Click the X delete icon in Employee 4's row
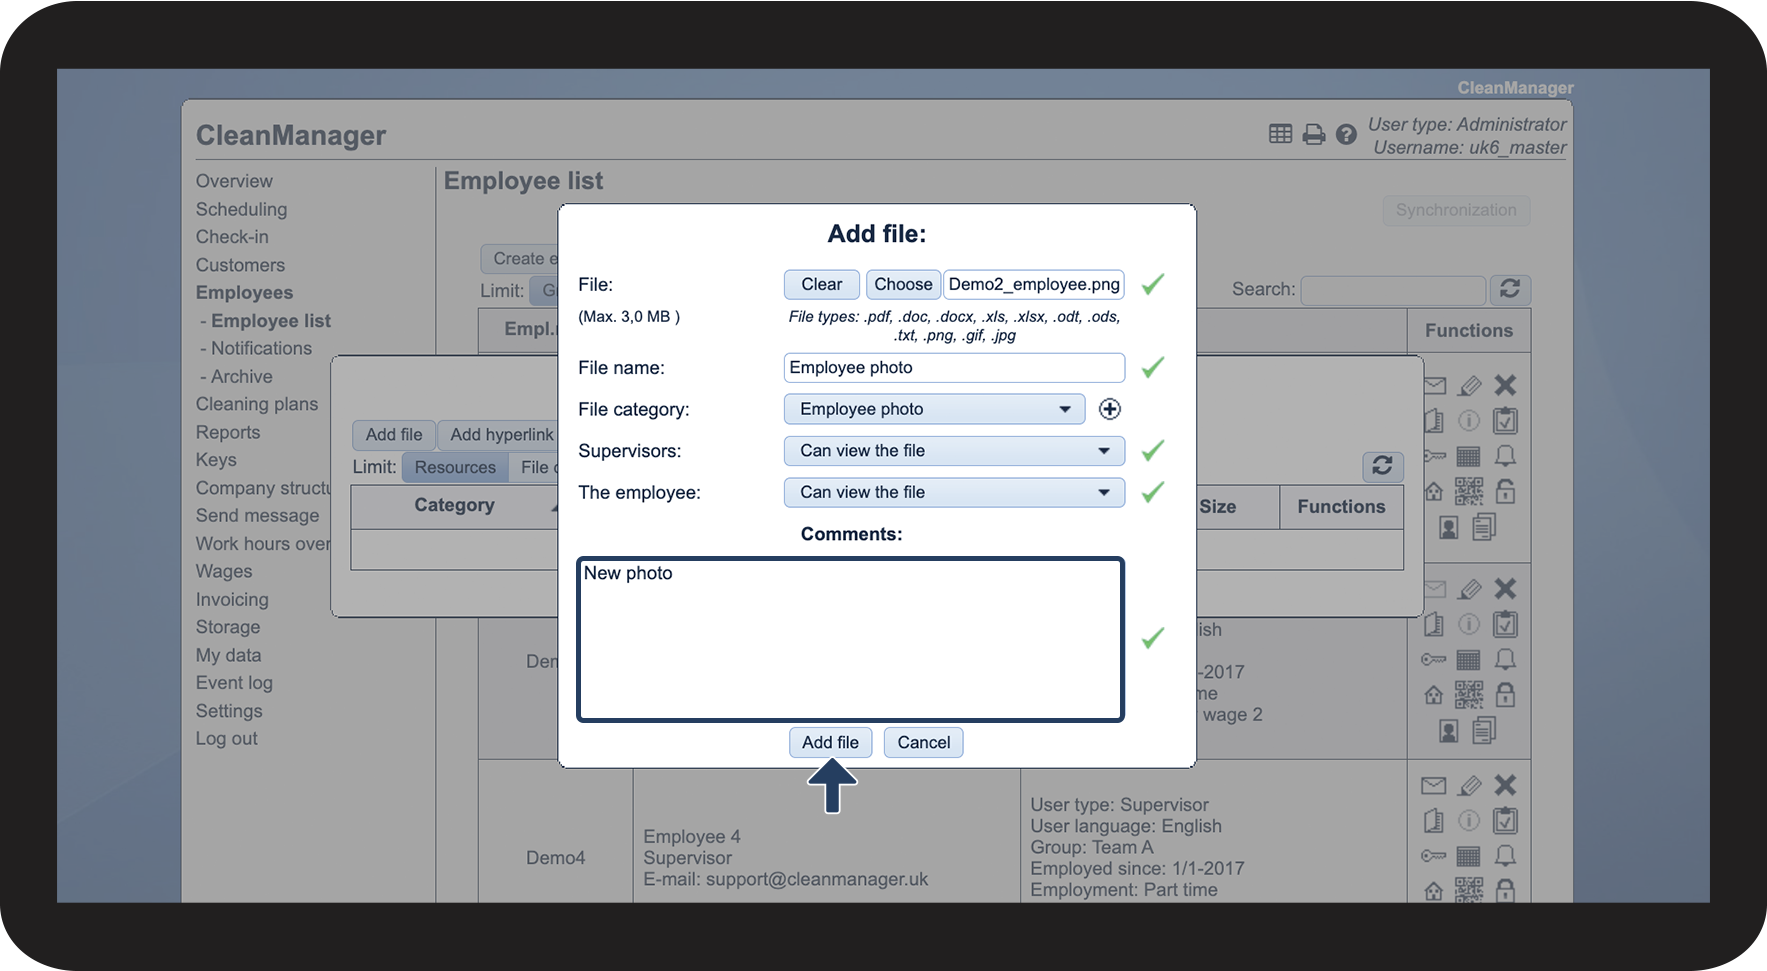This screenshot has width=1767, height=971. click(x=1505, y=786)
